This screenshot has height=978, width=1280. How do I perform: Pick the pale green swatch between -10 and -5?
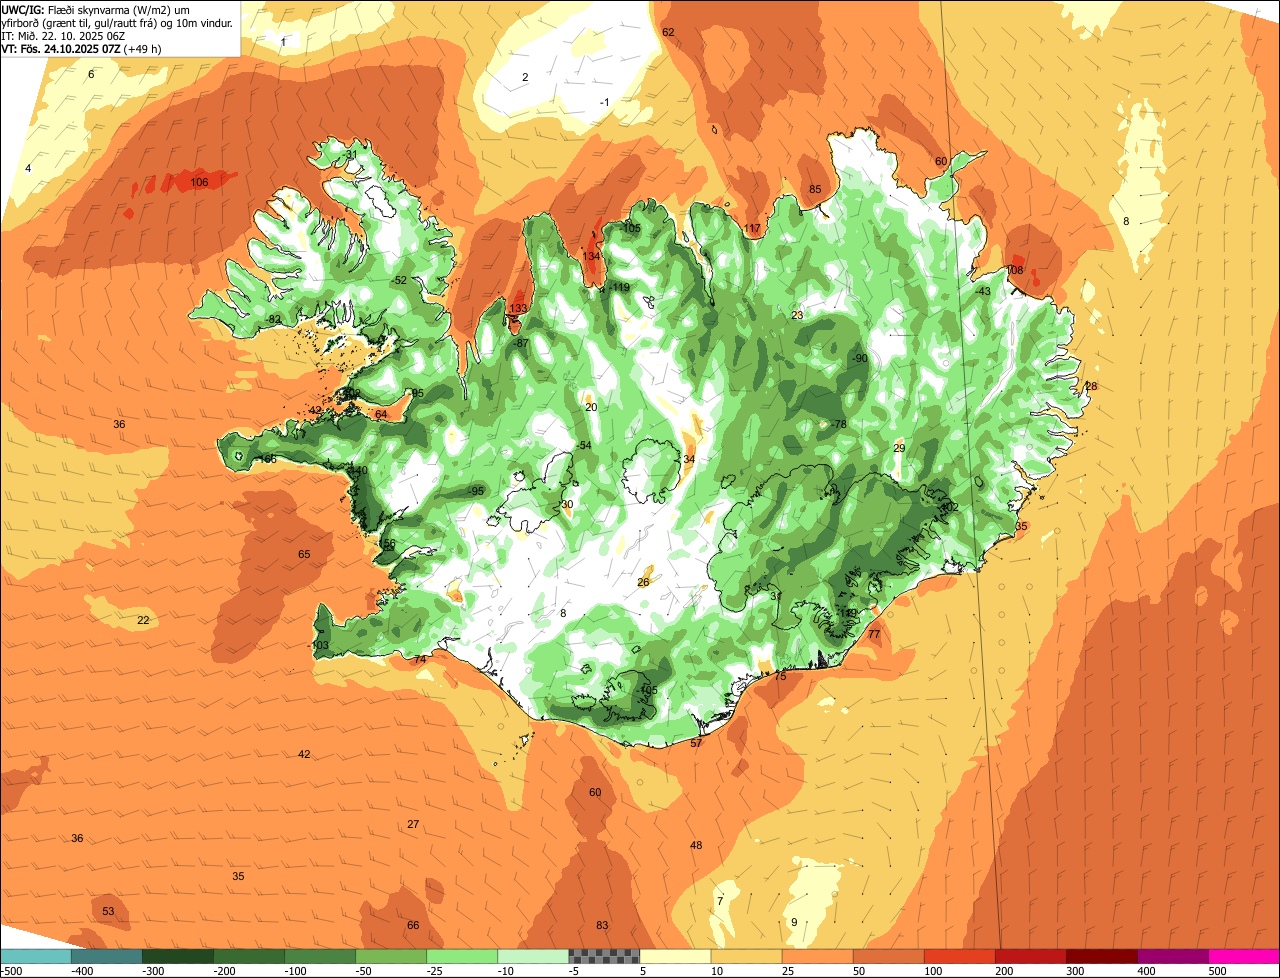tap(533, 956)
